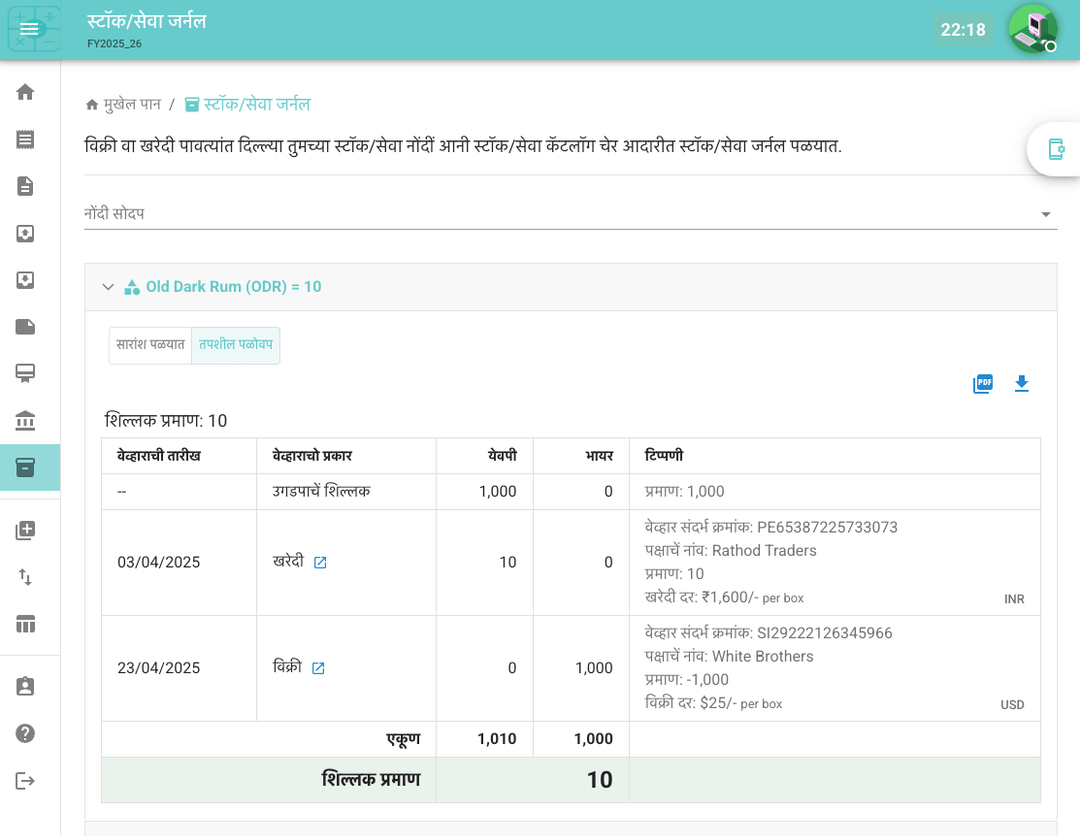Download the detailed stock report

point(1021,383)
